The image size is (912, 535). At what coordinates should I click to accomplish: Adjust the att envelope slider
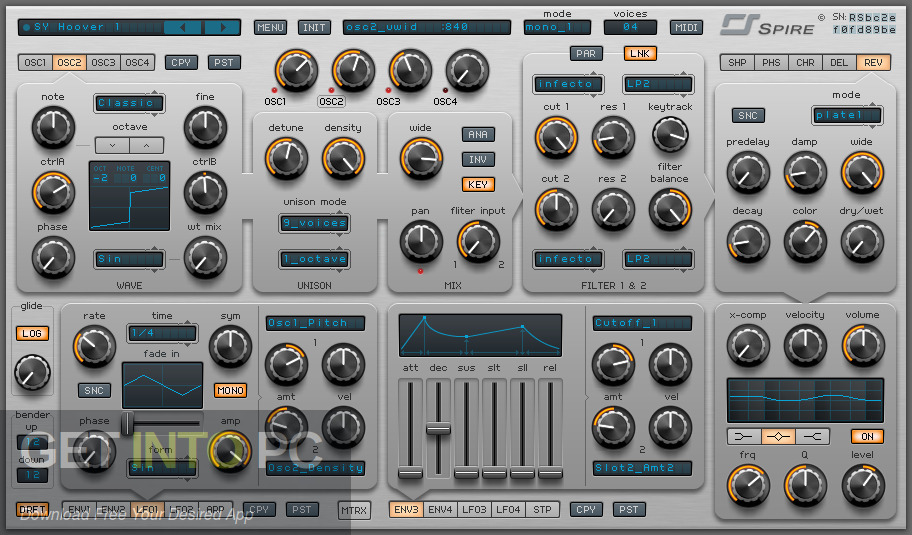coord(410,472)
